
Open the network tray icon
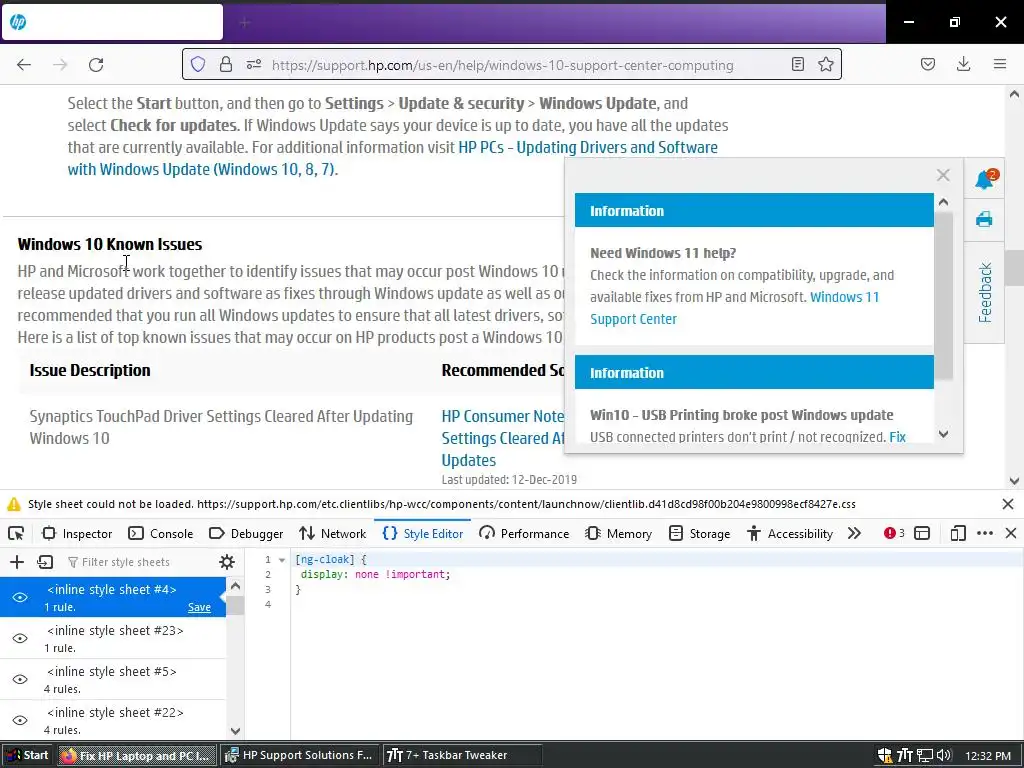point(925,756)
